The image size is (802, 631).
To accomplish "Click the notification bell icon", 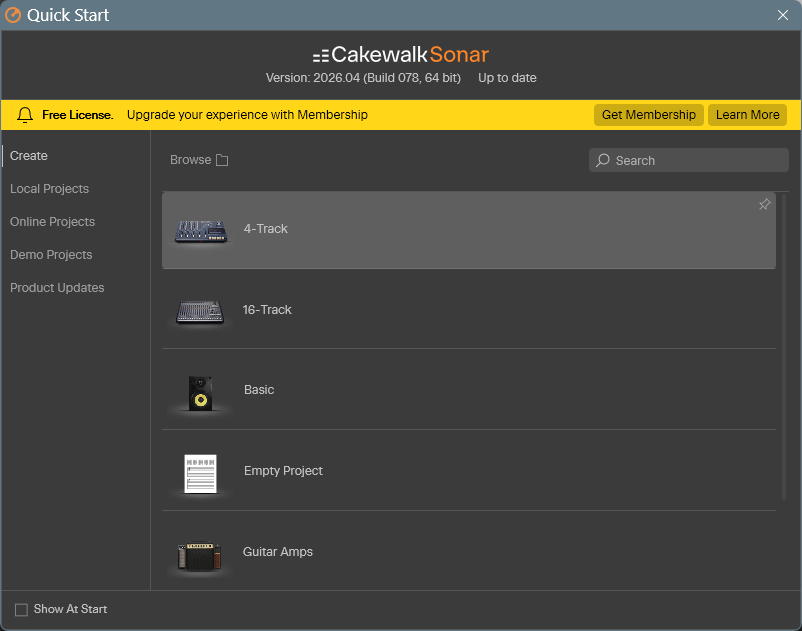I will point(25,115).
